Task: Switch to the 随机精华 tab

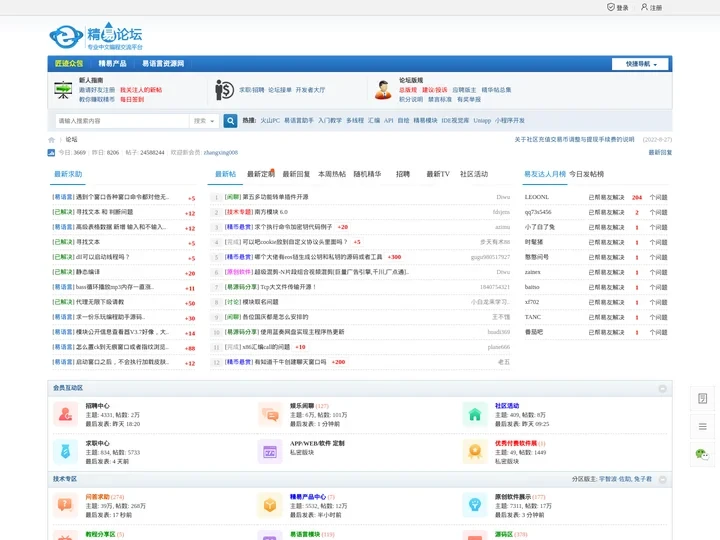Action: point(367,174)
